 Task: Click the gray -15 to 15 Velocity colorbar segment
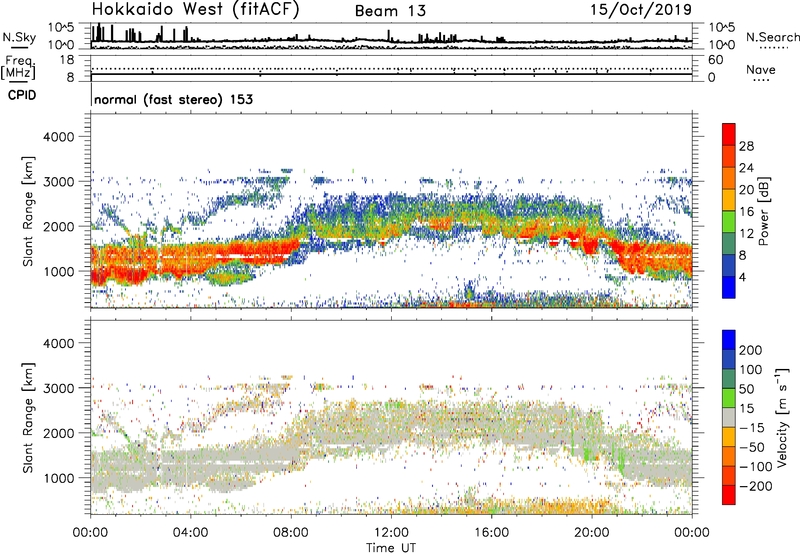click(x=729, y=417)
